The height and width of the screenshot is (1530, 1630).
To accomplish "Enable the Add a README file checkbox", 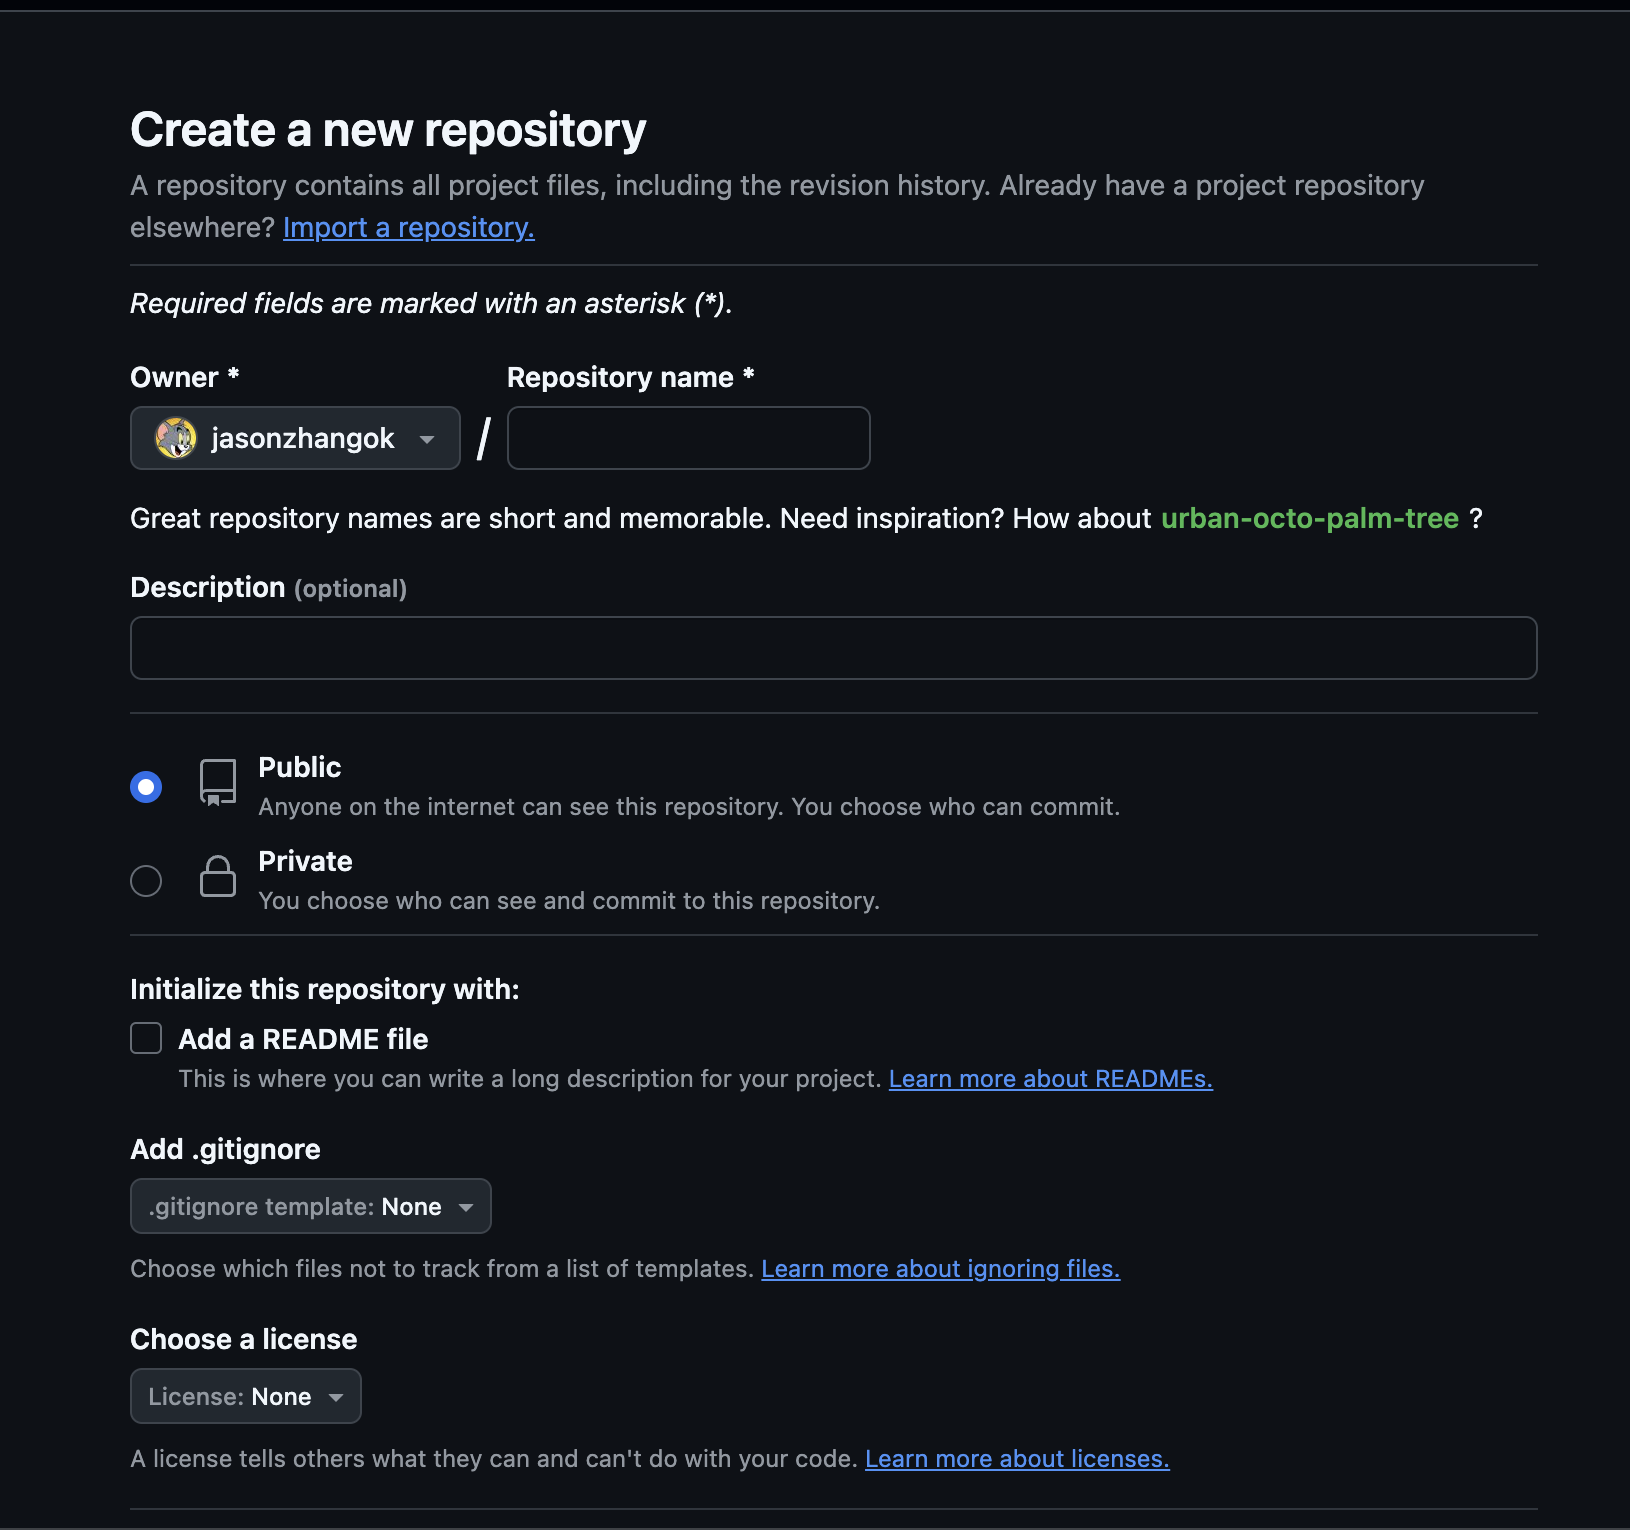I will pyautogui.click(x=145, y=1038).
